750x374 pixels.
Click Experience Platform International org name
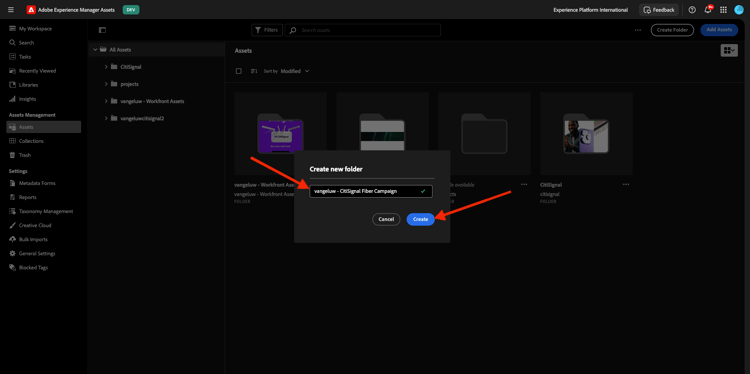coord(590,10)
